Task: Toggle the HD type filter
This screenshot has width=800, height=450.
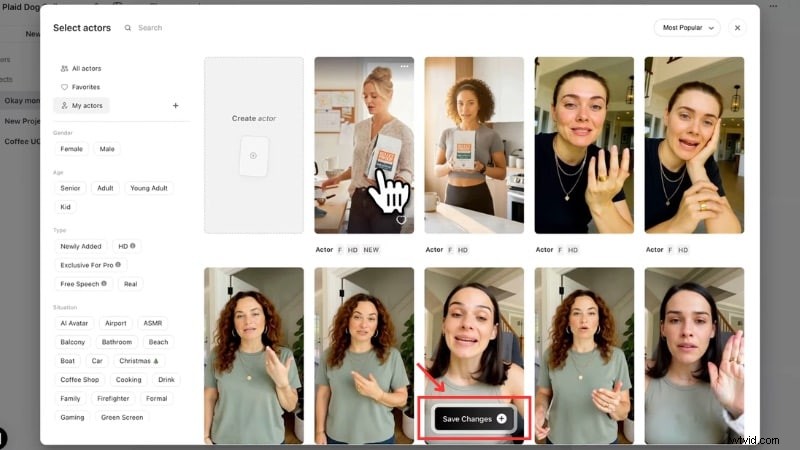Action: click(127, 246)
